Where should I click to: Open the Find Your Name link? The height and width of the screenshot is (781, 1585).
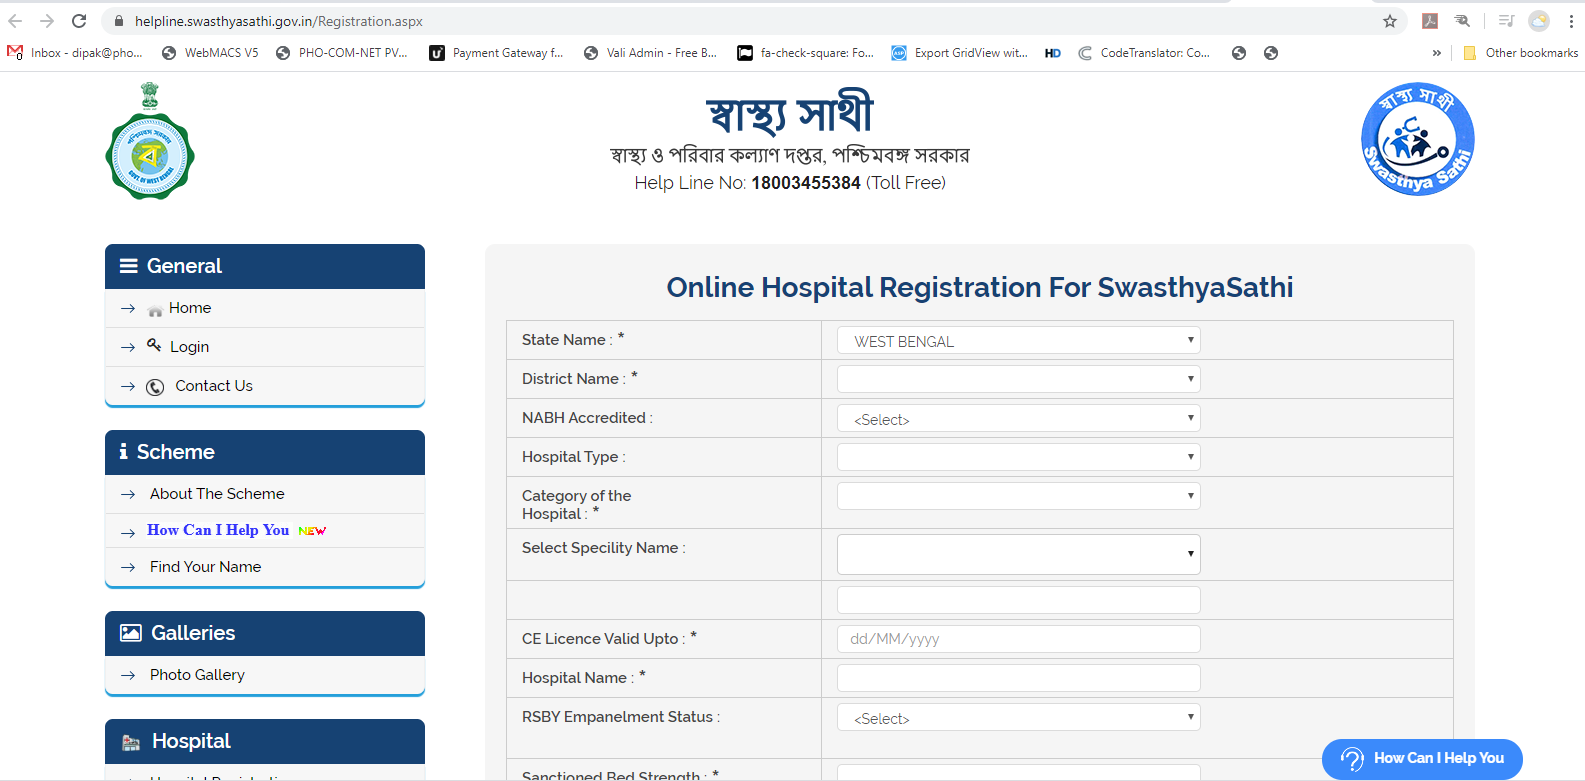coord(205,567)
